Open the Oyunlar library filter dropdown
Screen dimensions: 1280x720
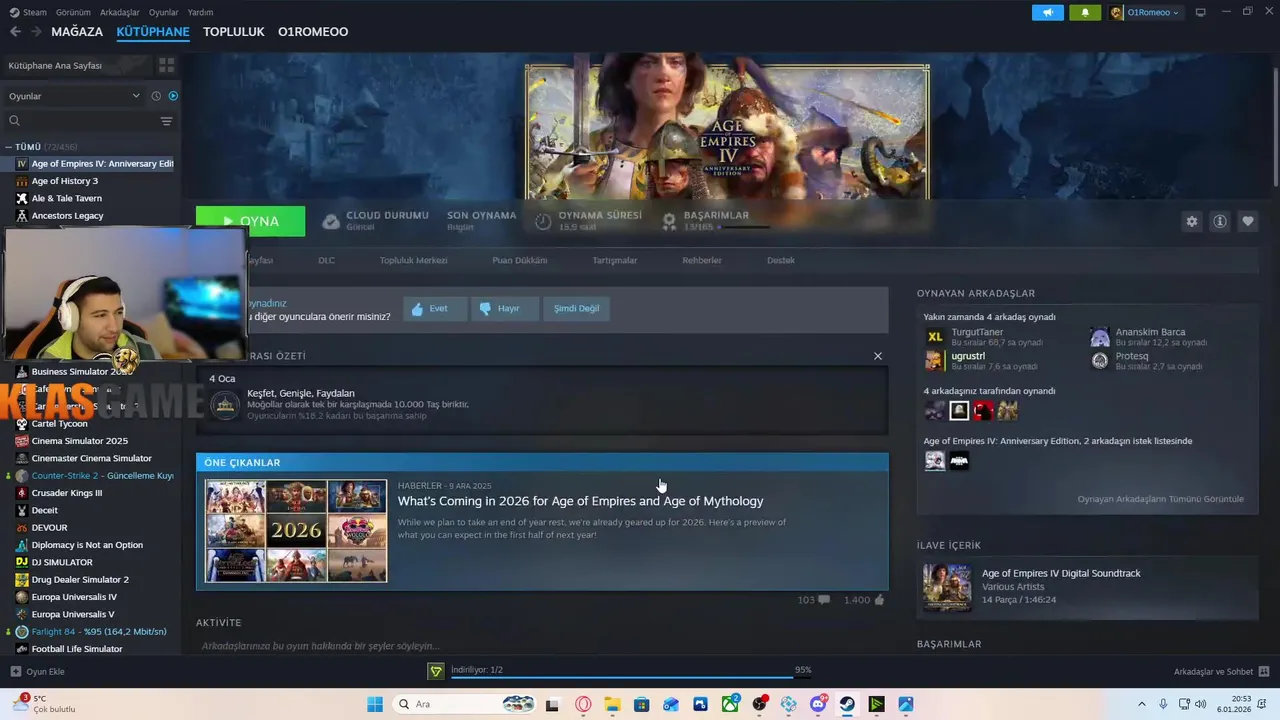point(74,96)
